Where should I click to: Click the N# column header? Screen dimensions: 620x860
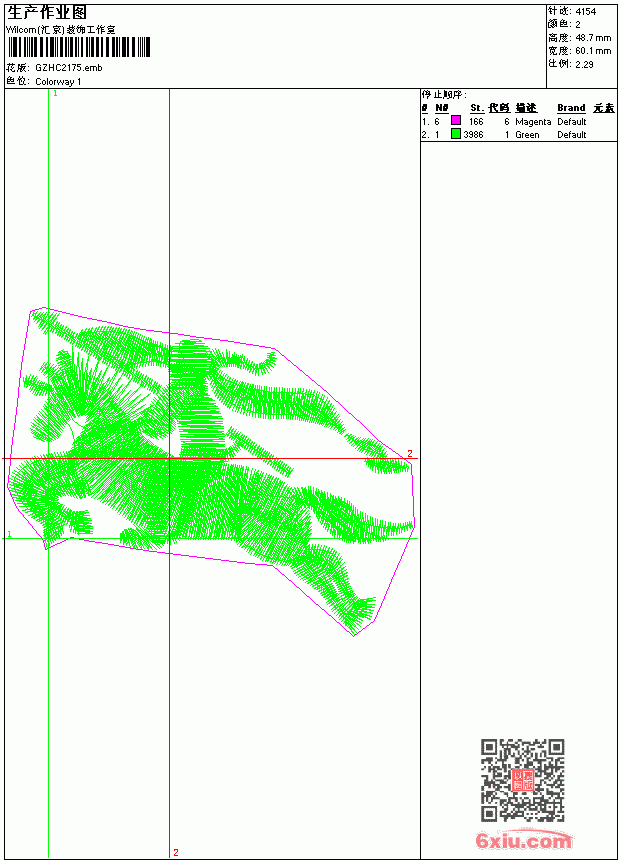(442, 108)
